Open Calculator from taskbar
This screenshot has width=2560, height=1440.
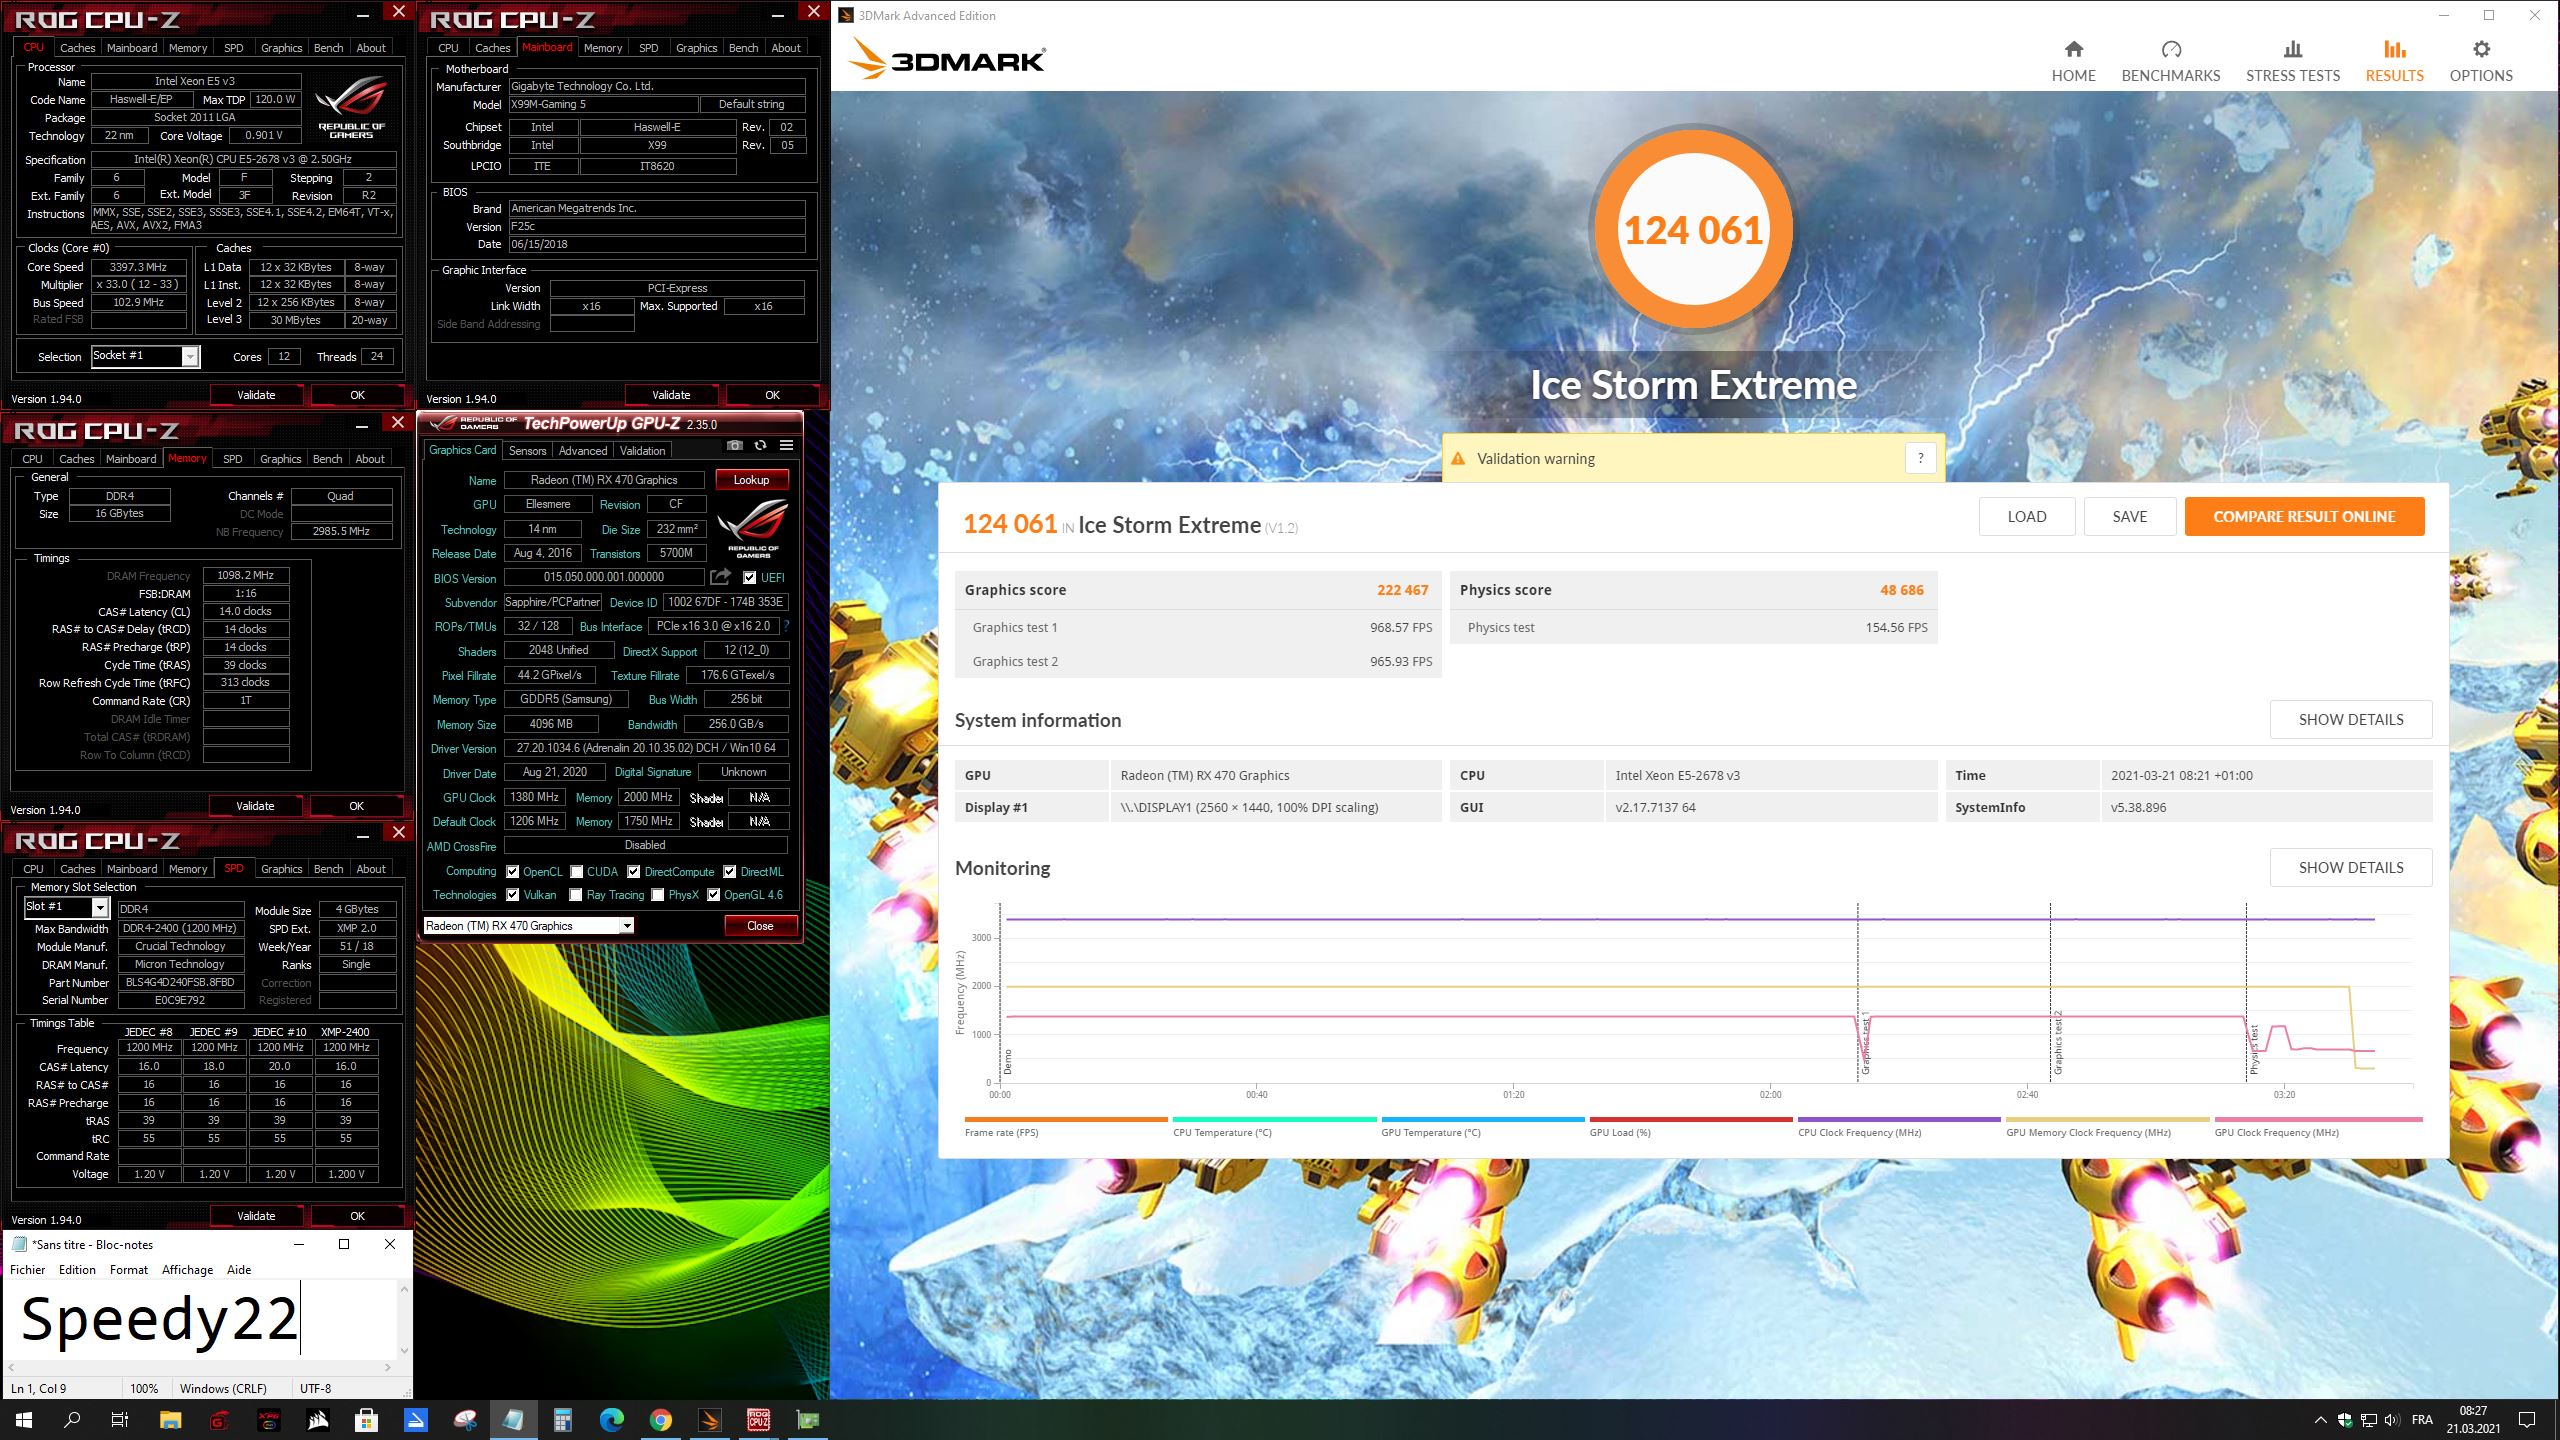point(563,1419)
